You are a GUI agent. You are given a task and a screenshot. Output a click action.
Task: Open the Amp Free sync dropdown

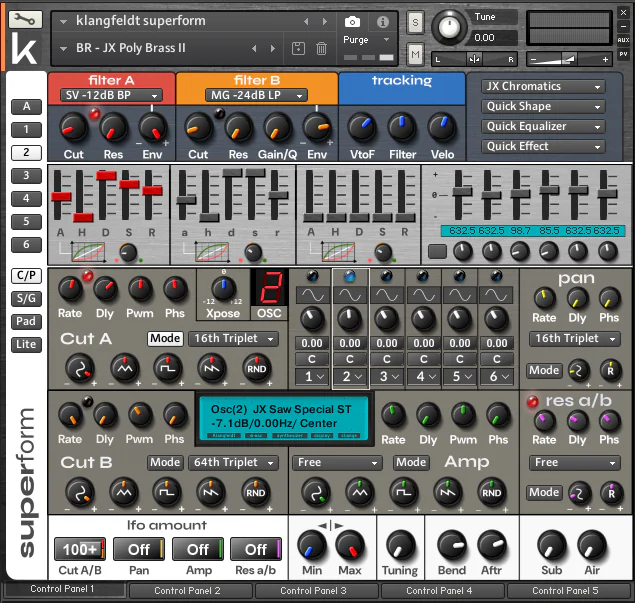point(337,462)
